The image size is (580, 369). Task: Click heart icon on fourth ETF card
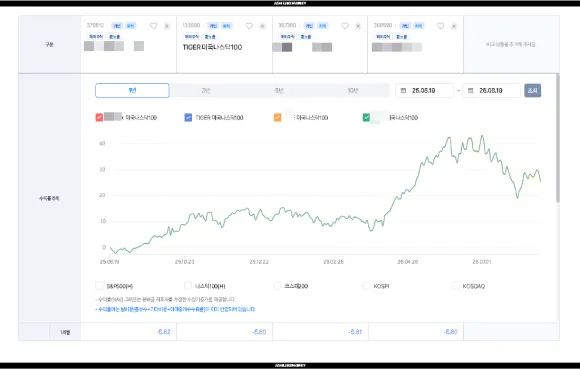click(x=441, y=26)
